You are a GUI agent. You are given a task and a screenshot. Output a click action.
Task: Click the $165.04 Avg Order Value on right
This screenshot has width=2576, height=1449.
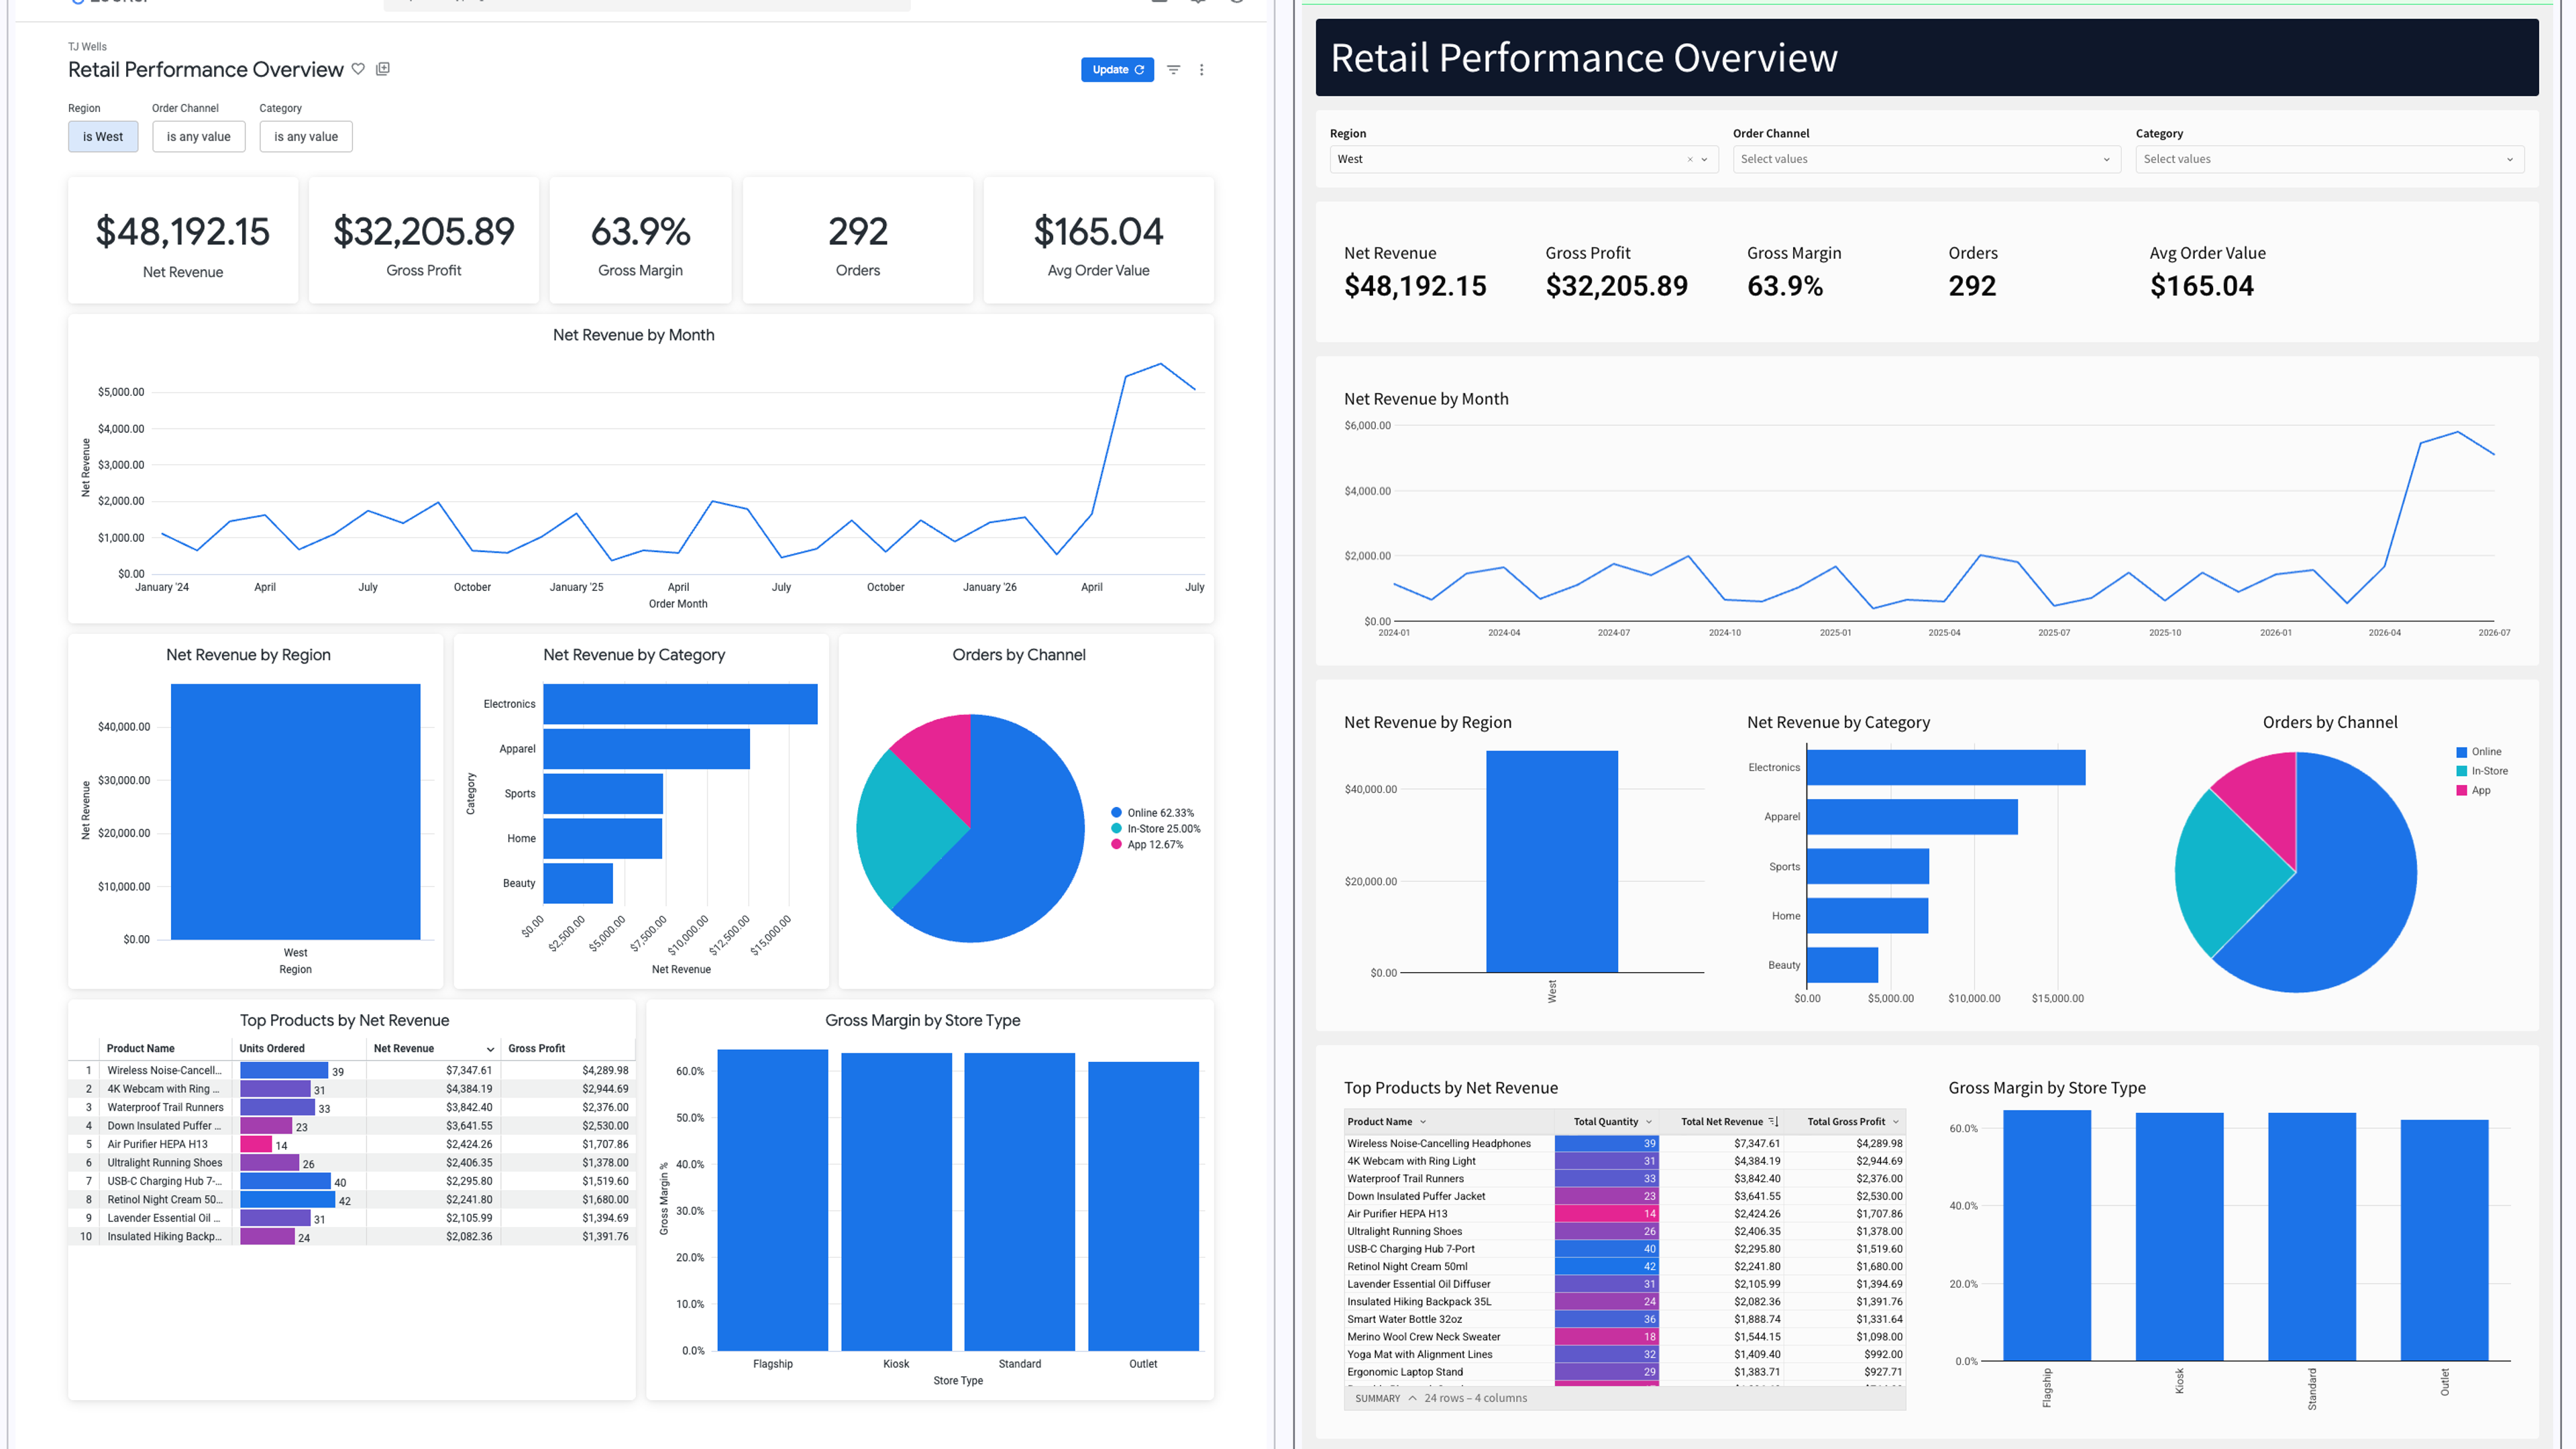[x=2201, y=286]
